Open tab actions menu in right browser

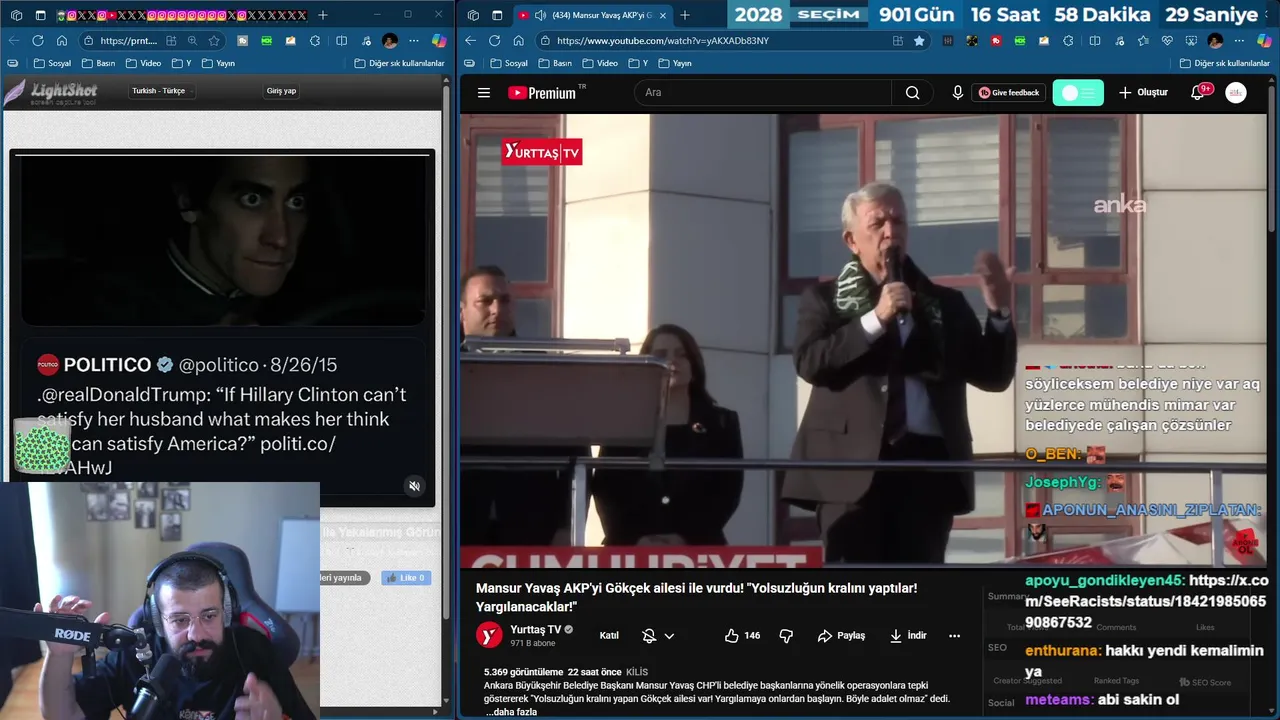[x=497, y=15]
